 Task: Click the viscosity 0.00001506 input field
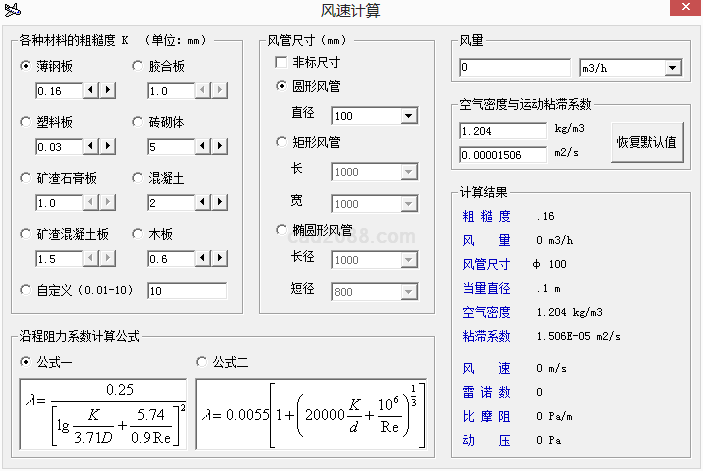click(503, 154)
